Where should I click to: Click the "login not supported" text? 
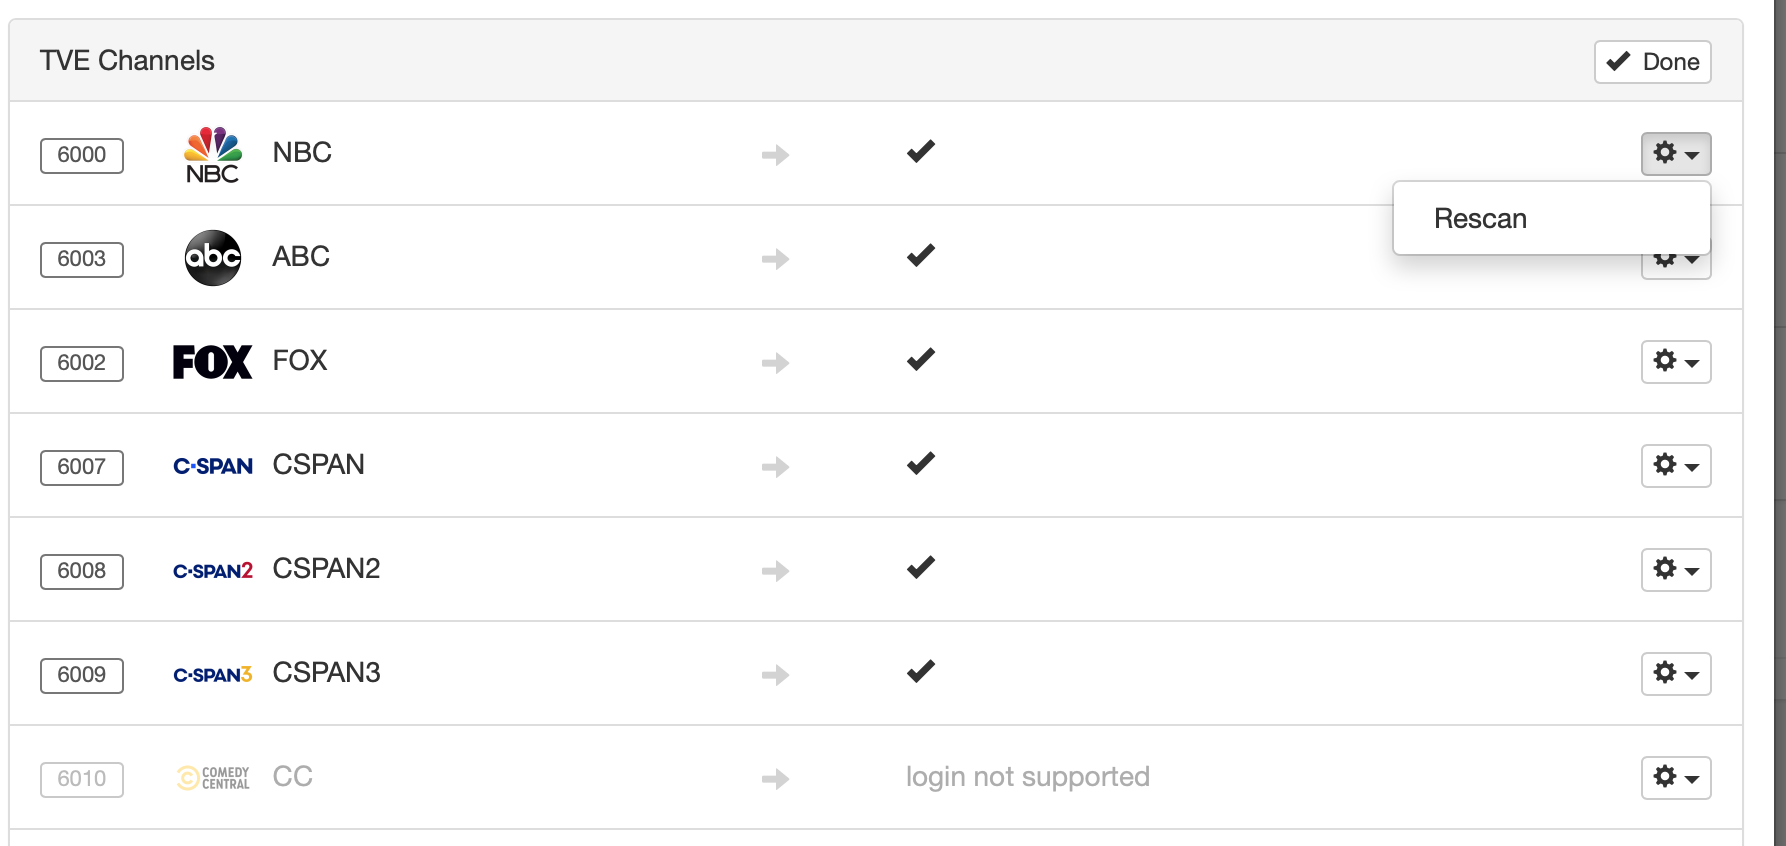(x=1027, y=777)
